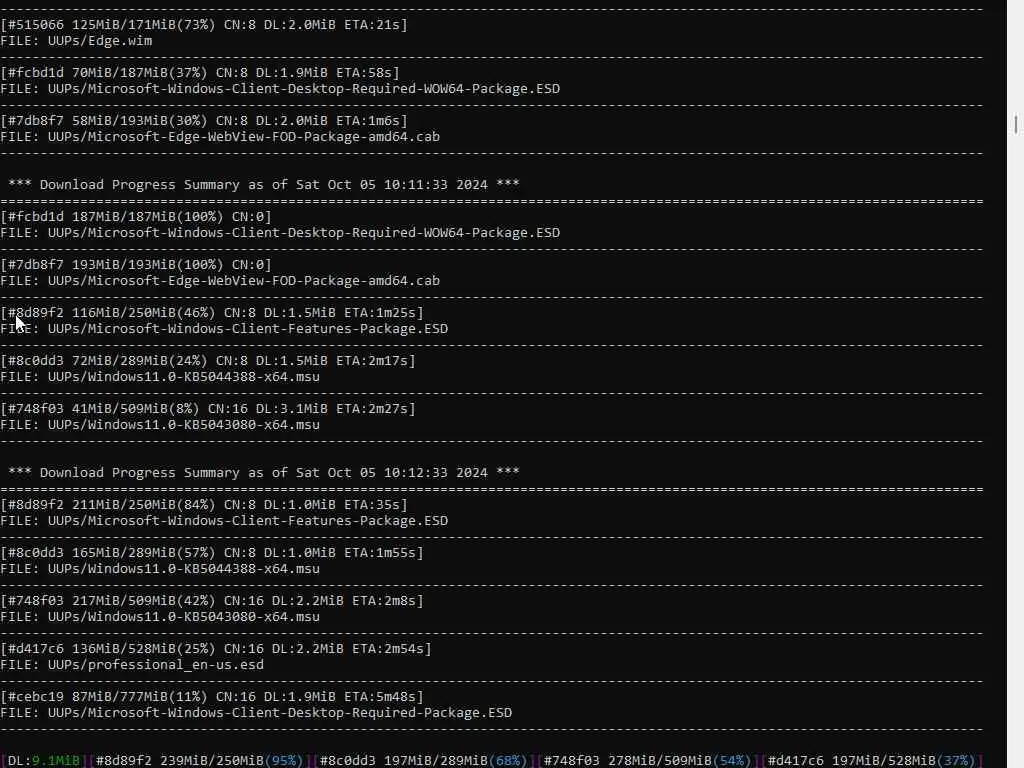Viewport: 1024px width, 768px height.
Task: Click the terminal's vertical scrollbar thumb
Action: pyautogui.click(x=1016, y=124)
